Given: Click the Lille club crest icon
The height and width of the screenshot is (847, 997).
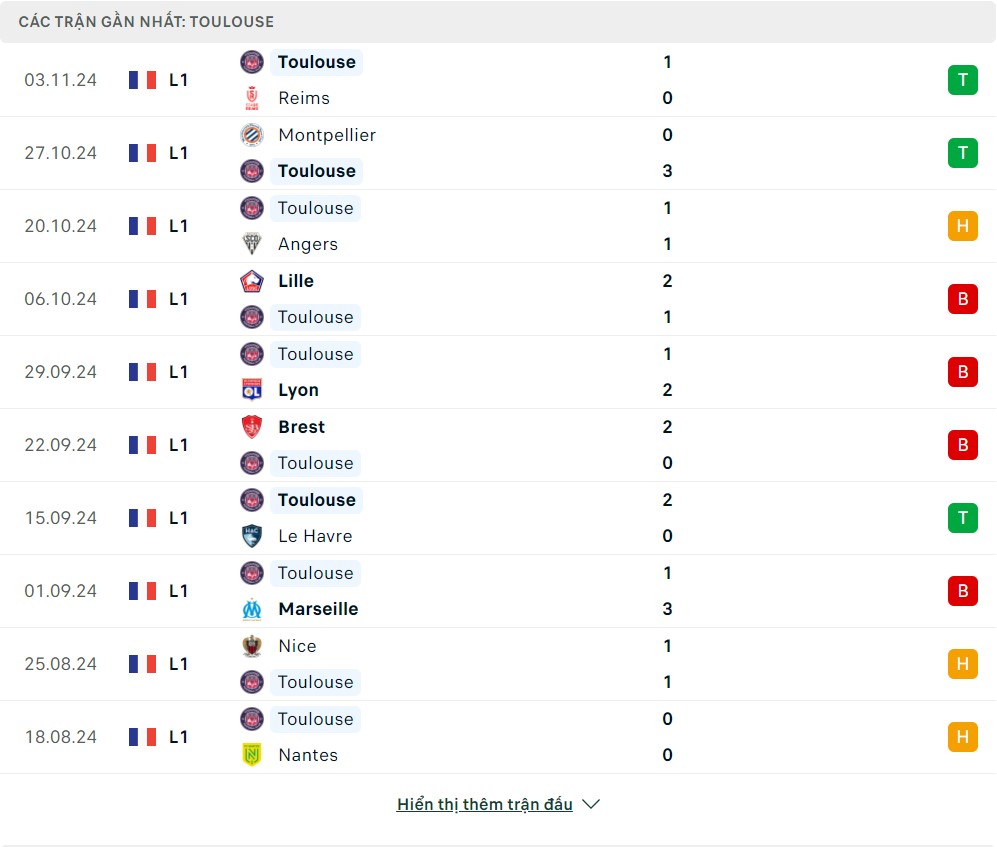Looking at the screenshot, I should (252, 281).
